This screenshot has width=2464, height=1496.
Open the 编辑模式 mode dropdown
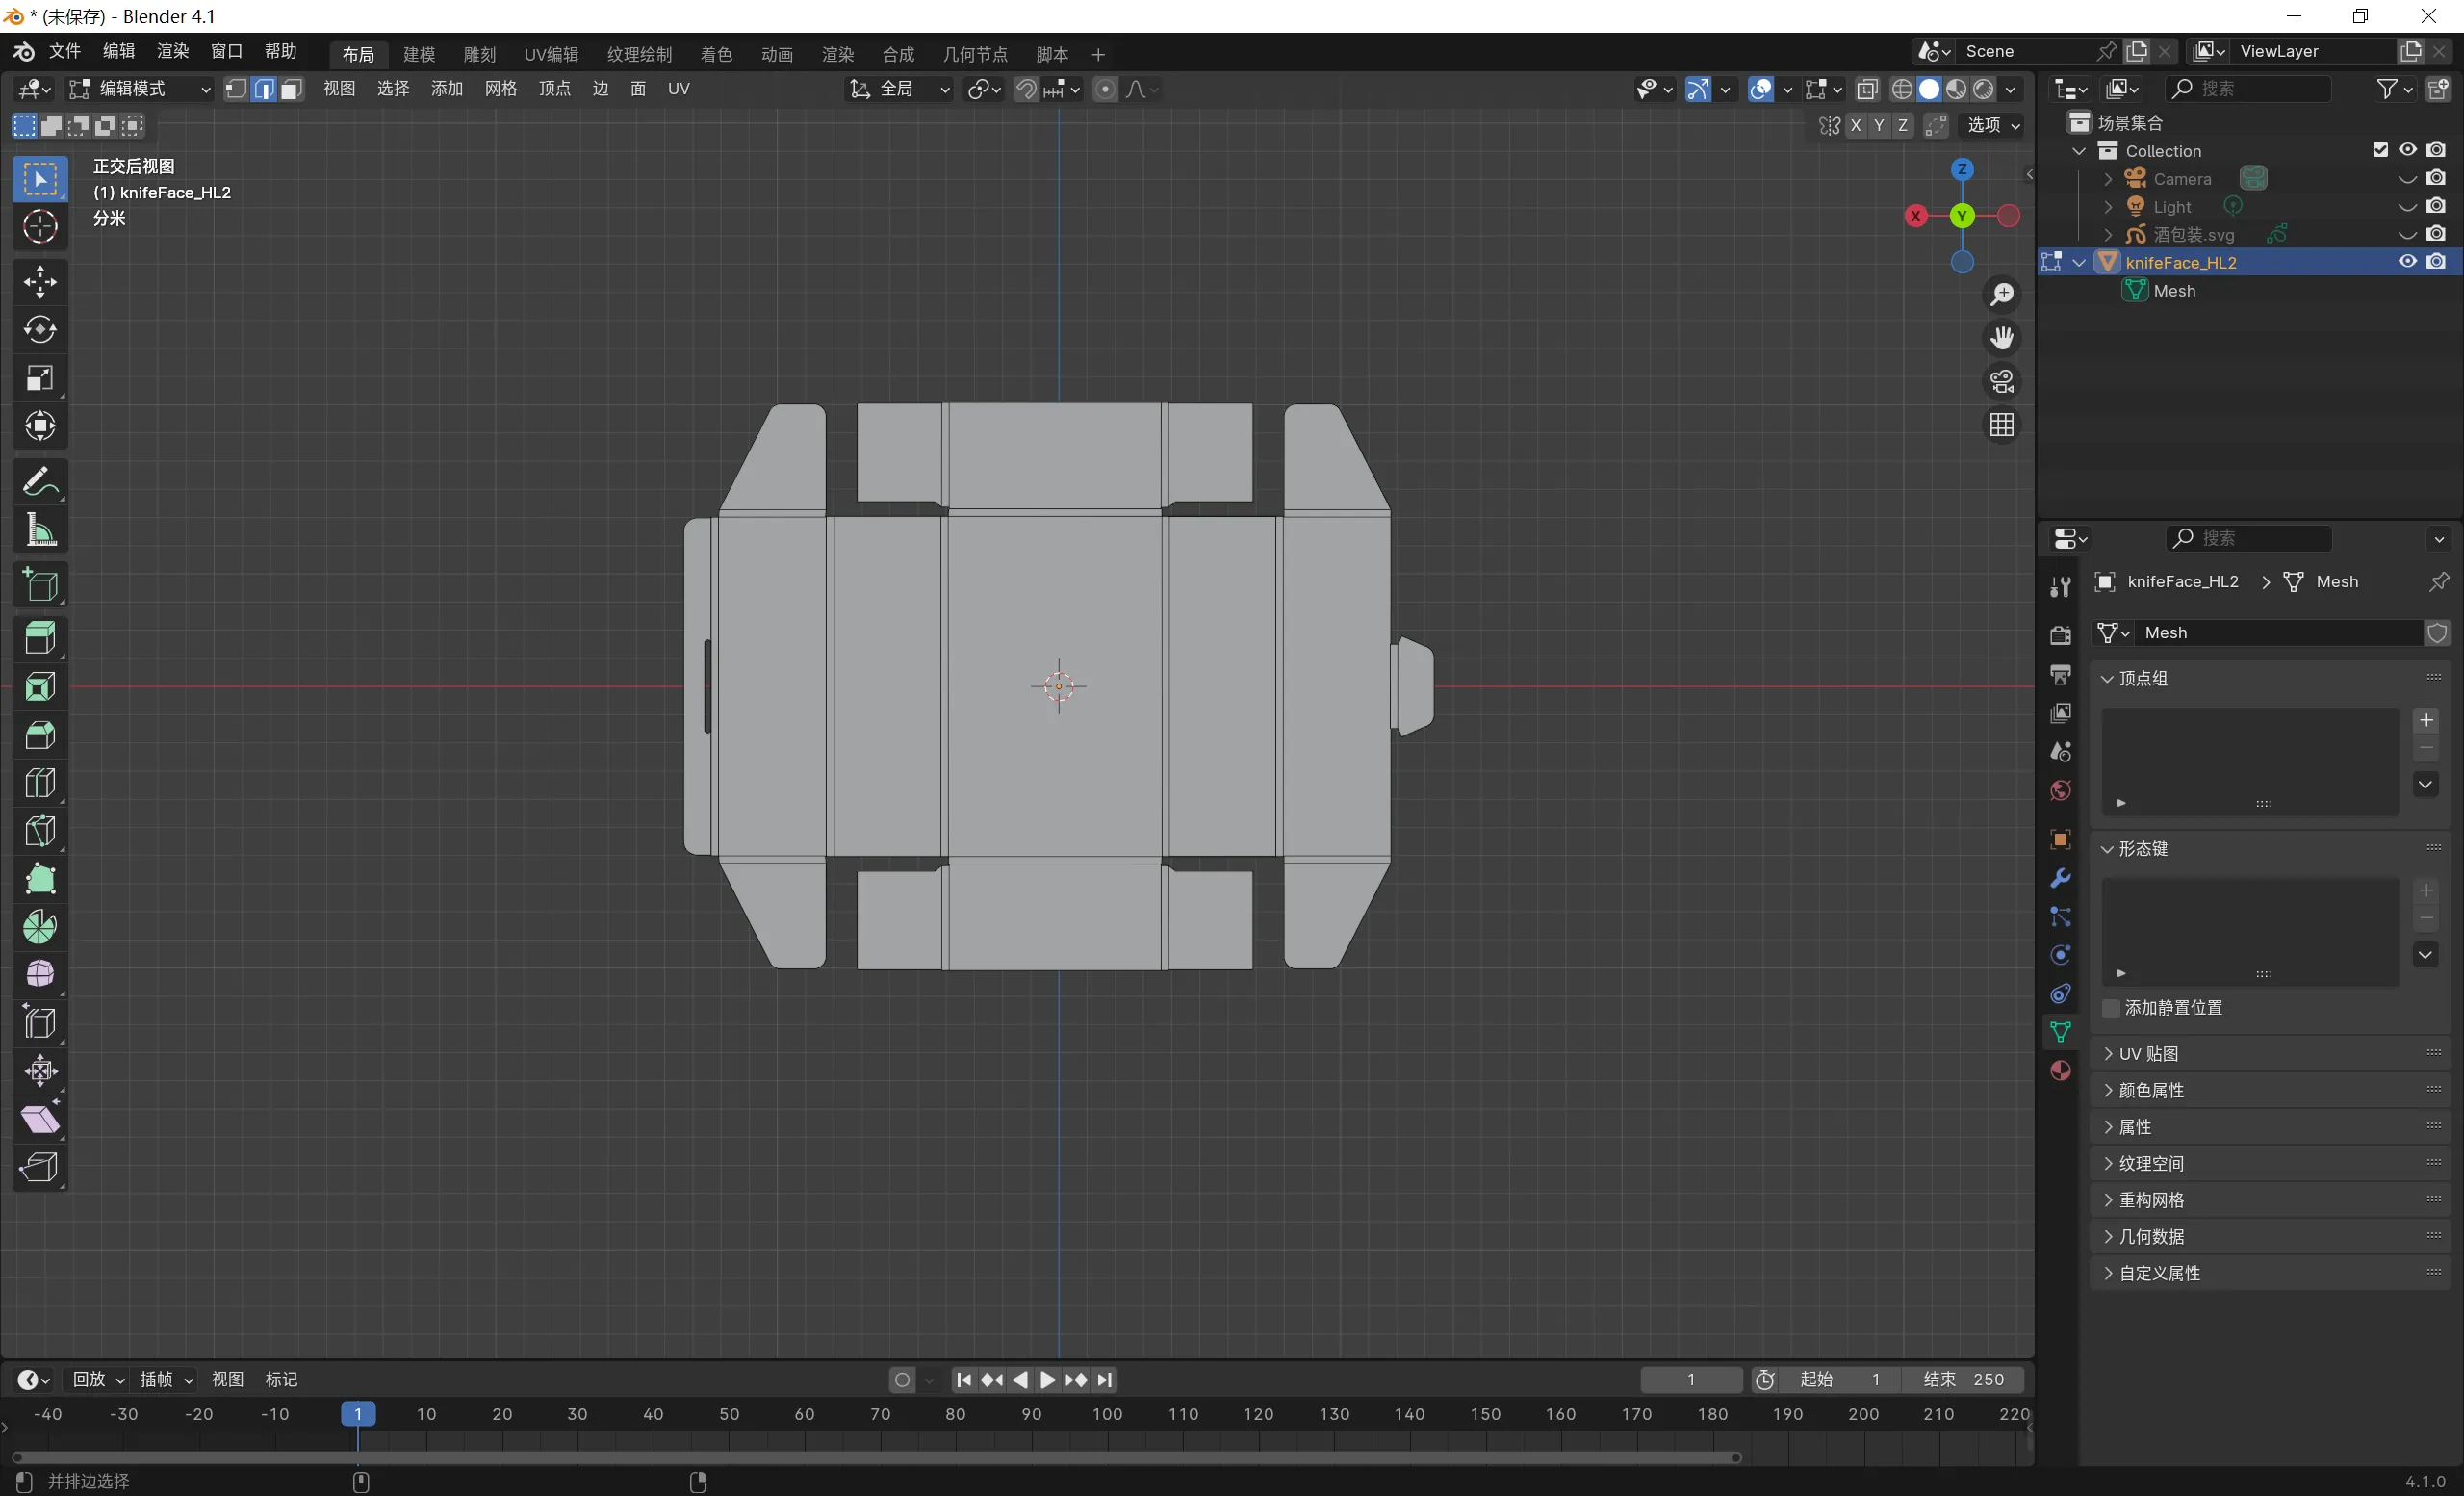tap(140, 89)
